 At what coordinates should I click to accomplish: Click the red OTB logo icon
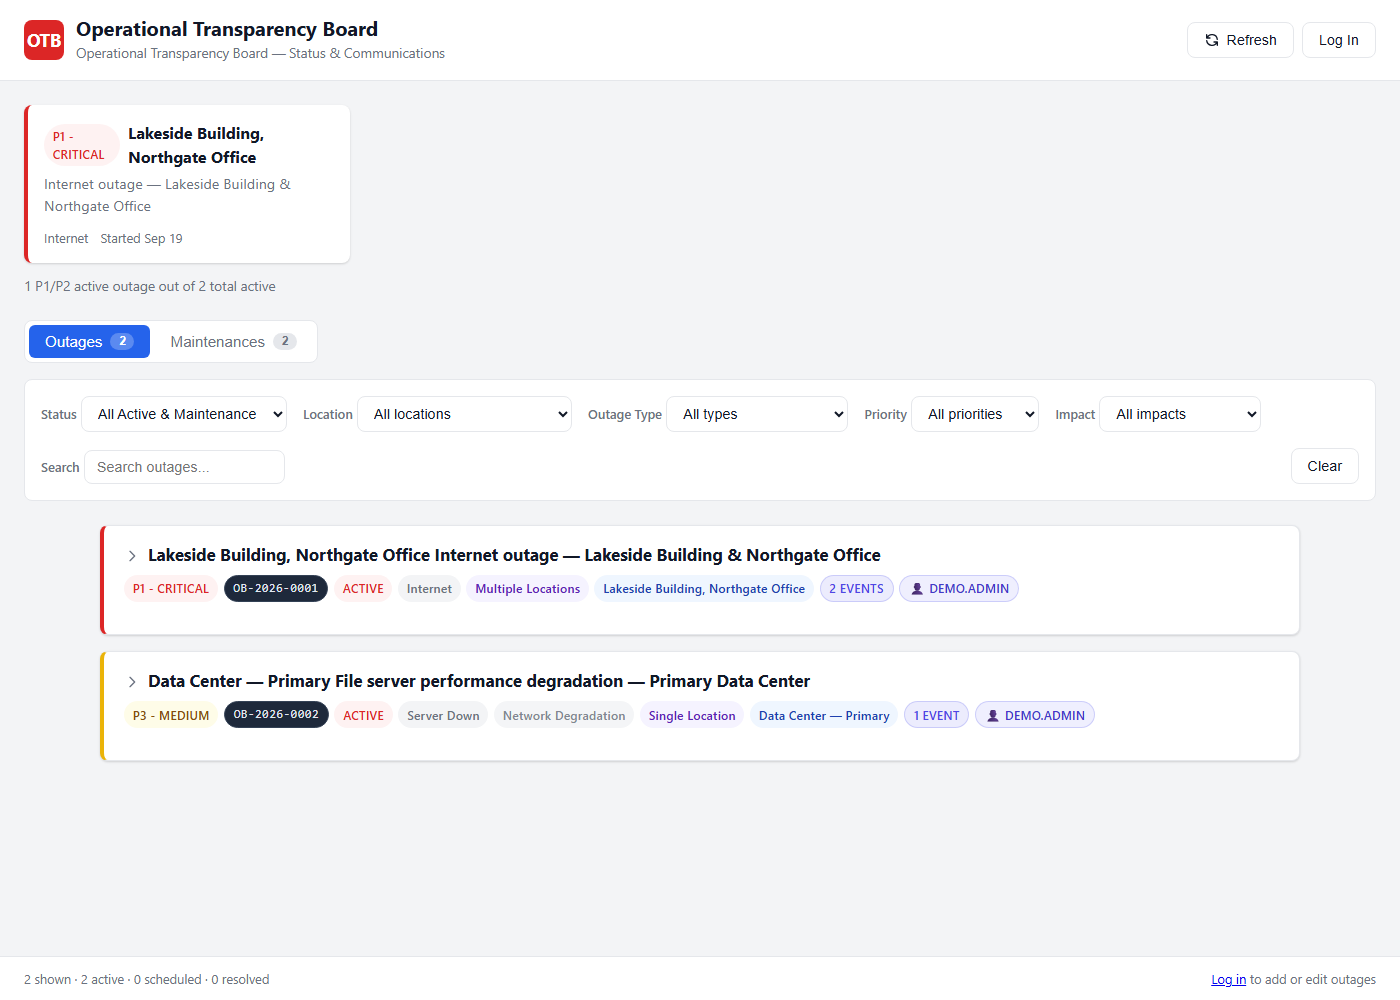tap(44, 40)
